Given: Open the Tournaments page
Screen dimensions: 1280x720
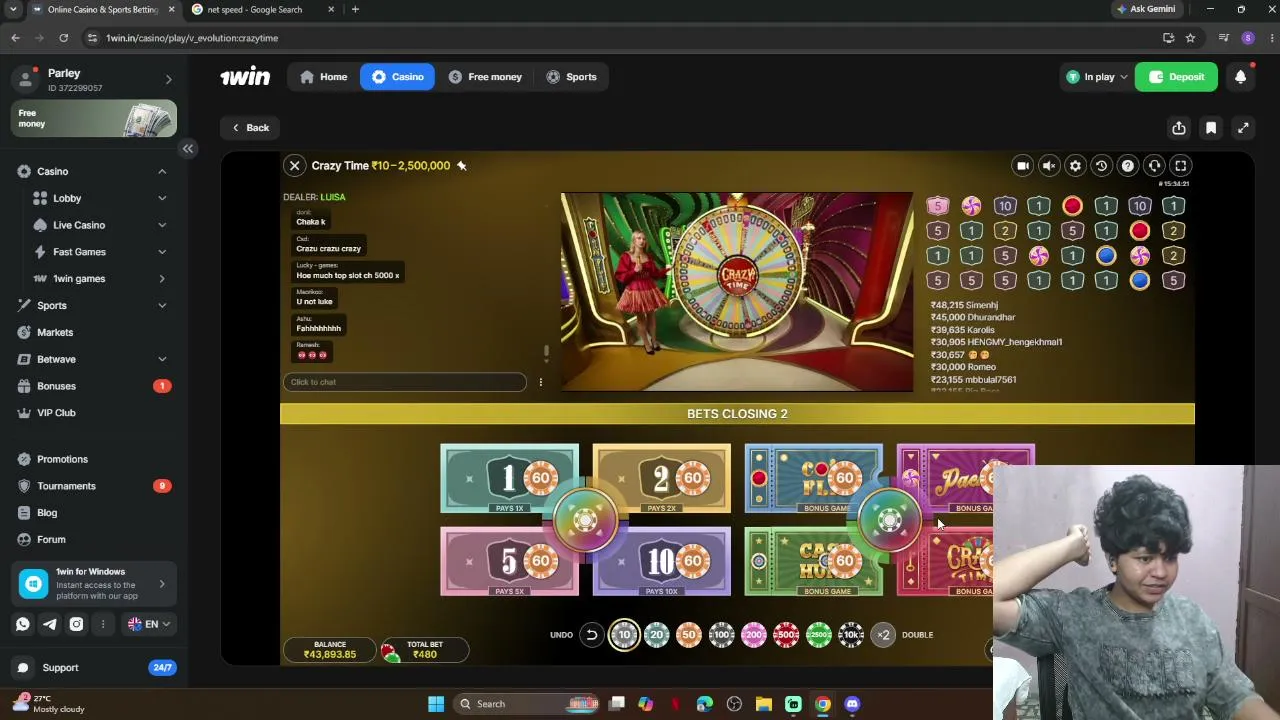Looking at the screenshot, I should (x=94, y=486).
